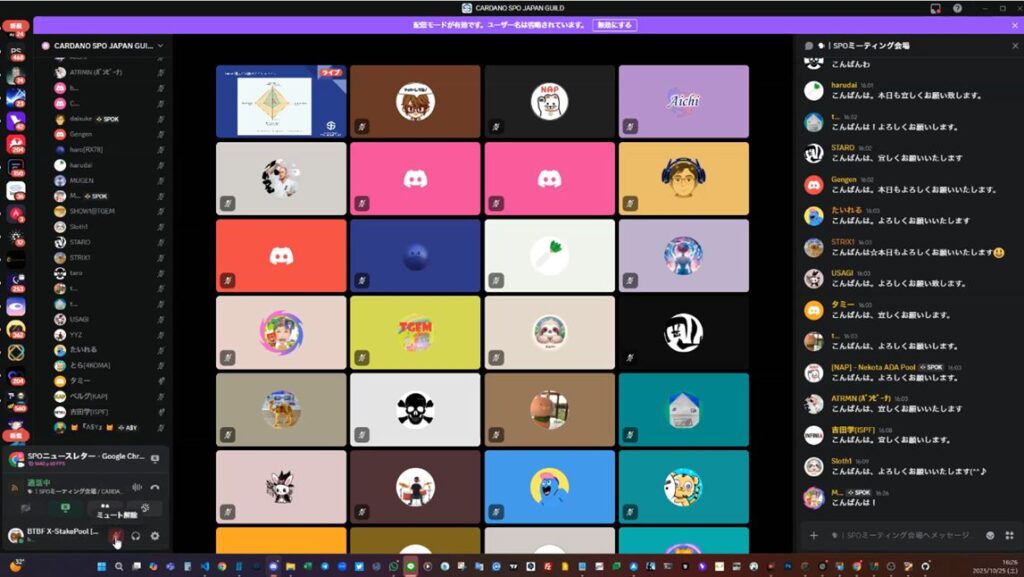Open noise suppression waveform icon
The width and height of the screenshot is (1024, 577).
pyautogui.click(x=137, y=487)
